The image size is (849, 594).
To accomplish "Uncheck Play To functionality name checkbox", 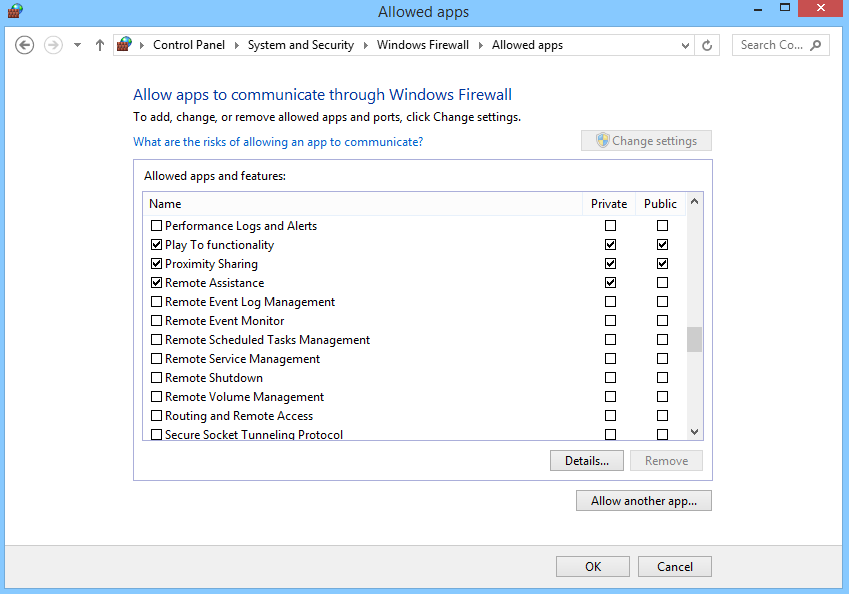I will pos(156,245).
